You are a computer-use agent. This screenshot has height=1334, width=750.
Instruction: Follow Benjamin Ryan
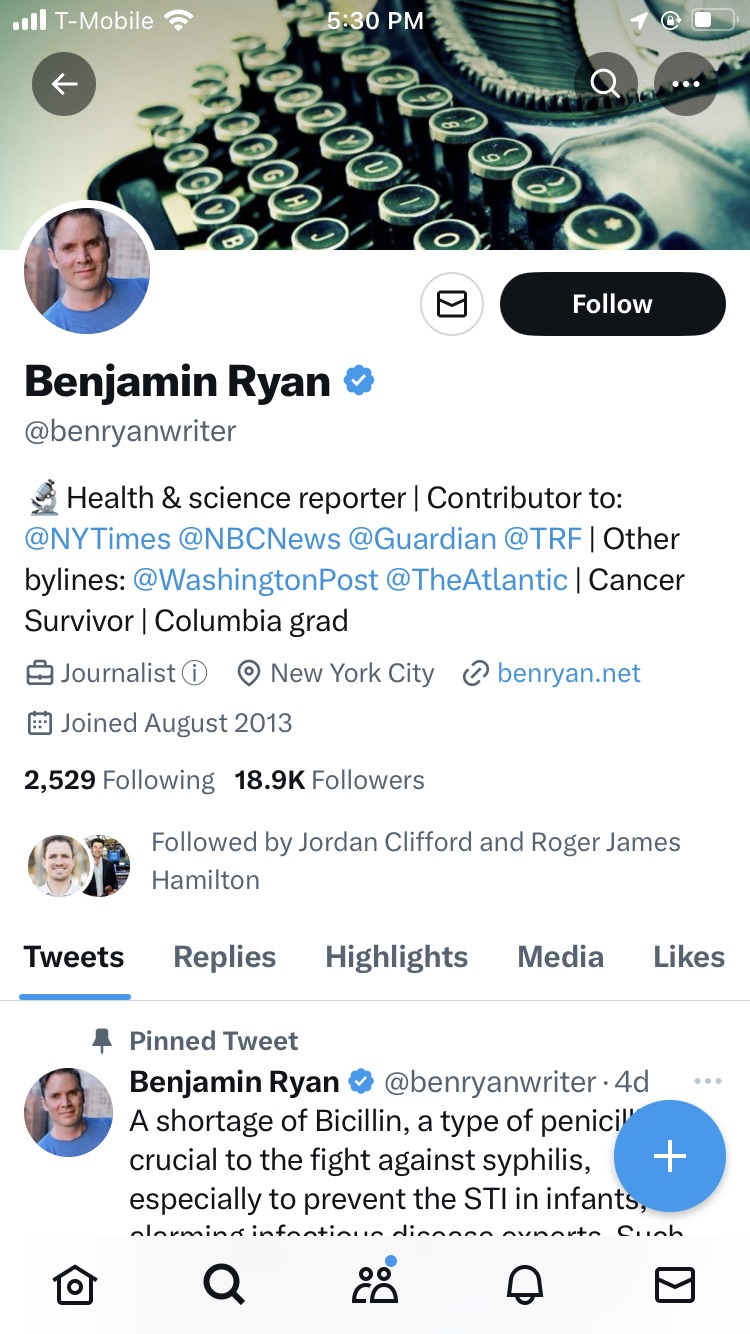(x=612, y=304)
